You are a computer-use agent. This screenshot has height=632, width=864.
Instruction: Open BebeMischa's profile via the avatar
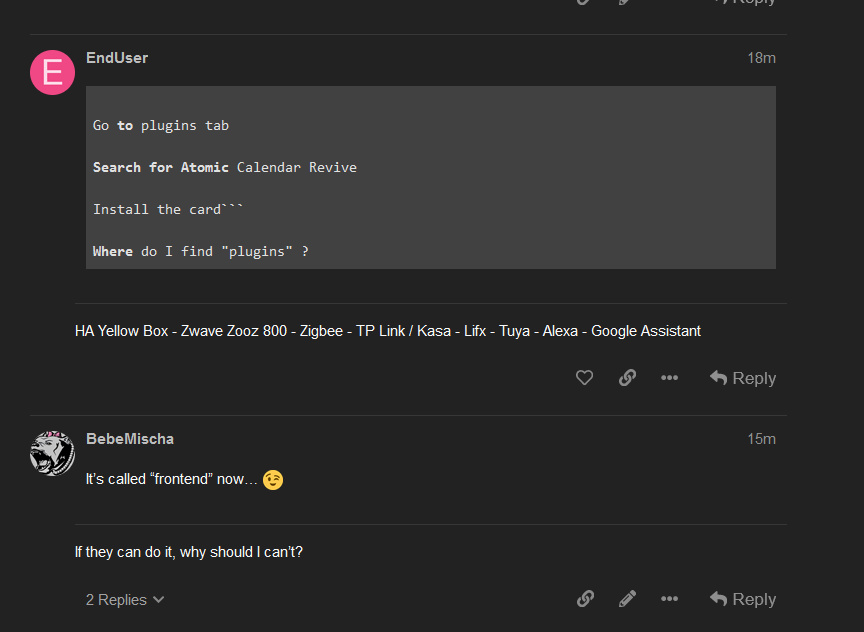52,453
